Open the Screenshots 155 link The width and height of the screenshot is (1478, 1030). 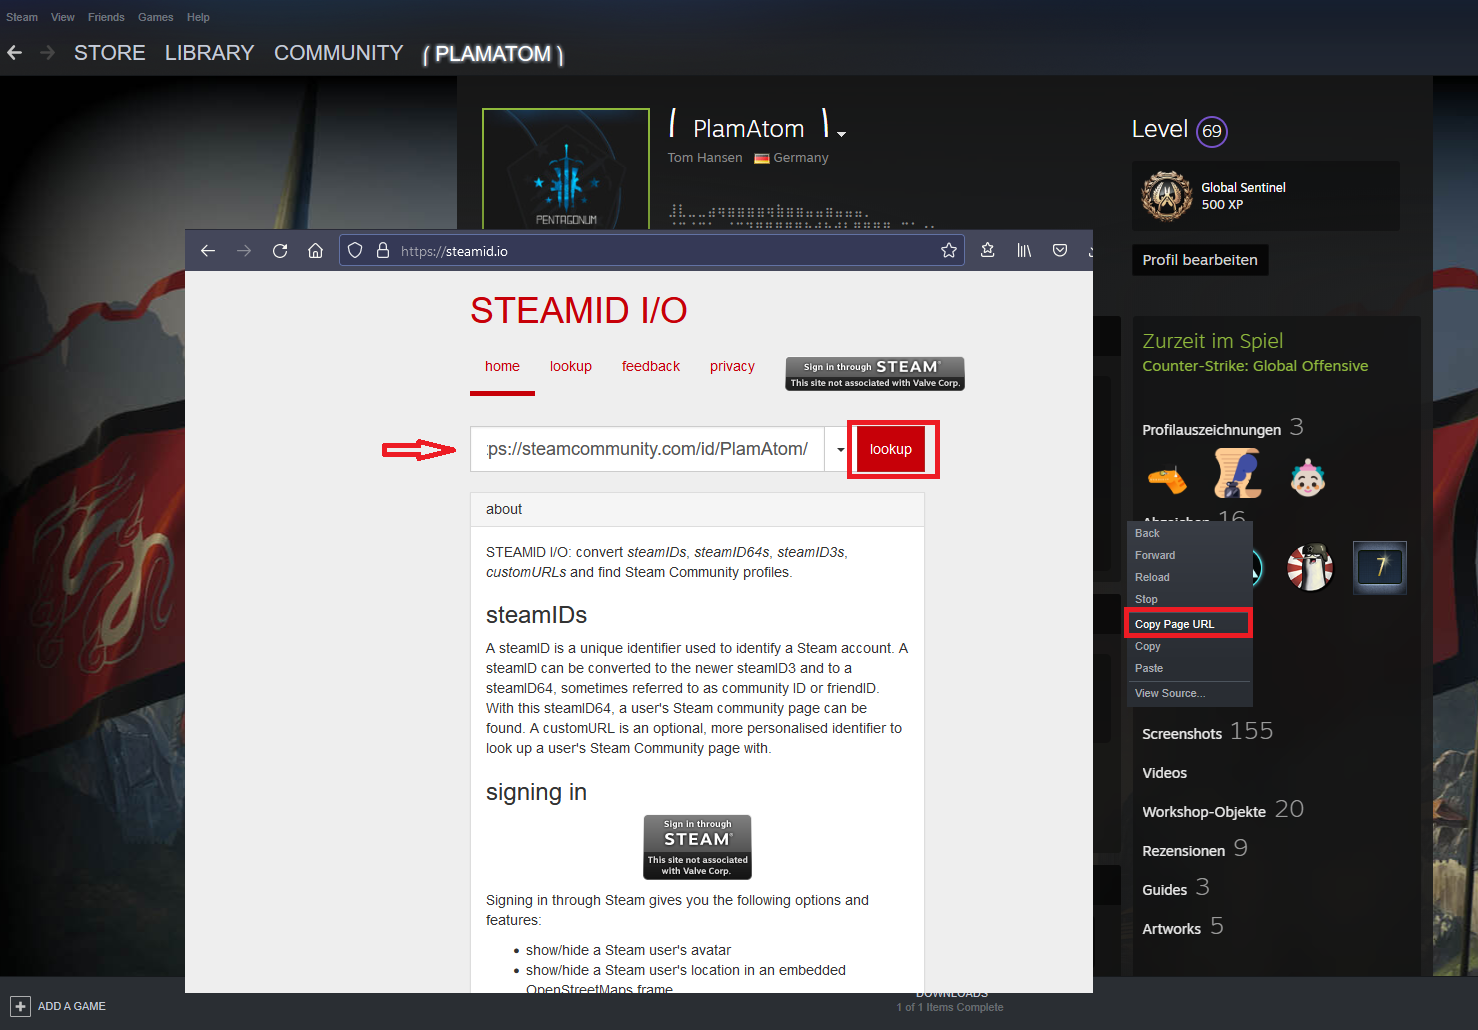pyautogui.click(x=1207, y=732)
